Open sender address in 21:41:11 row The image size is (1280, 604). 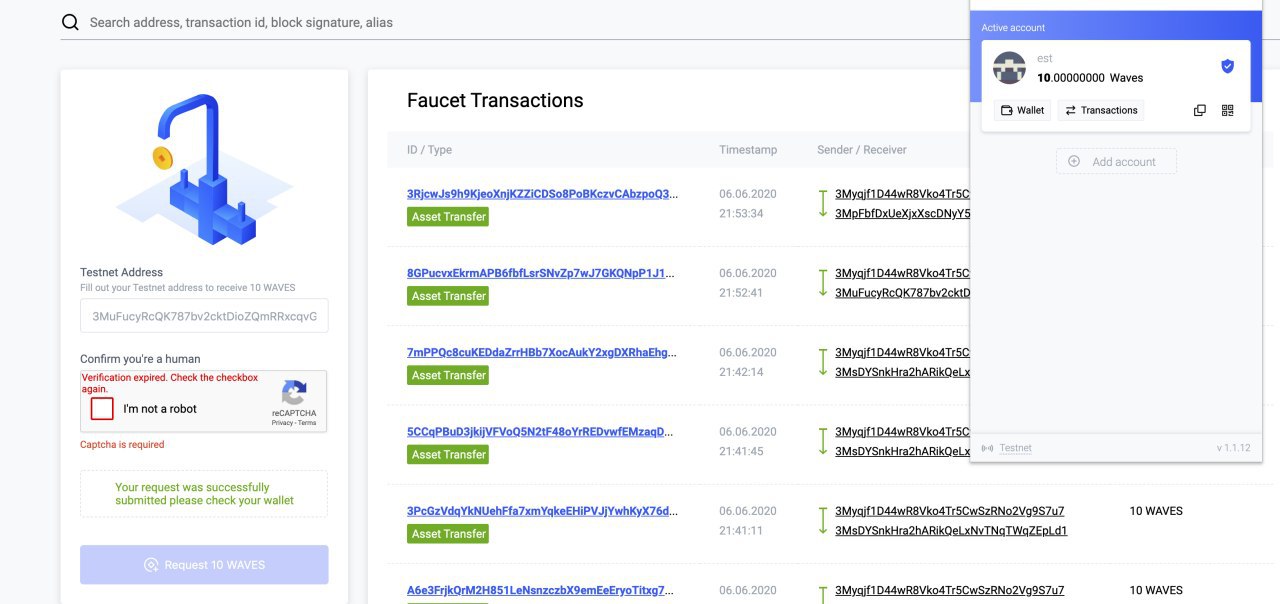(949, 511)
